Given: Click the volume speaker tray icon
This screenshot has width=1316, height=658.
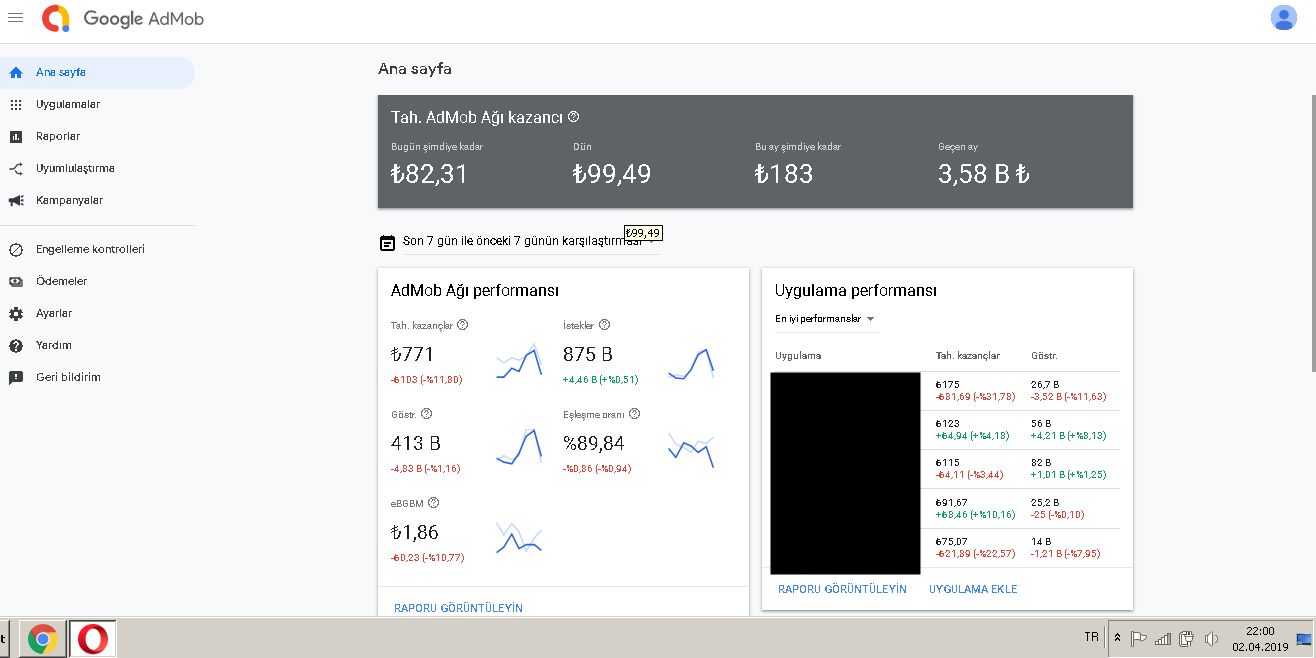Looking at the screenshot, I should coord(1211,638).
